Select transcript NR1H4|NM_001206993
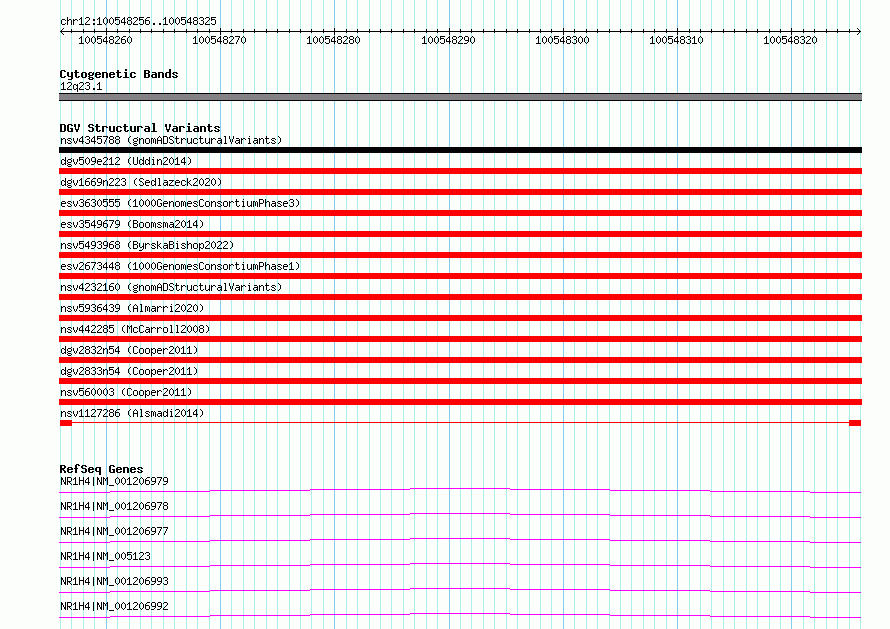Screen dimensions: 890x629 [x=114, y=581]
